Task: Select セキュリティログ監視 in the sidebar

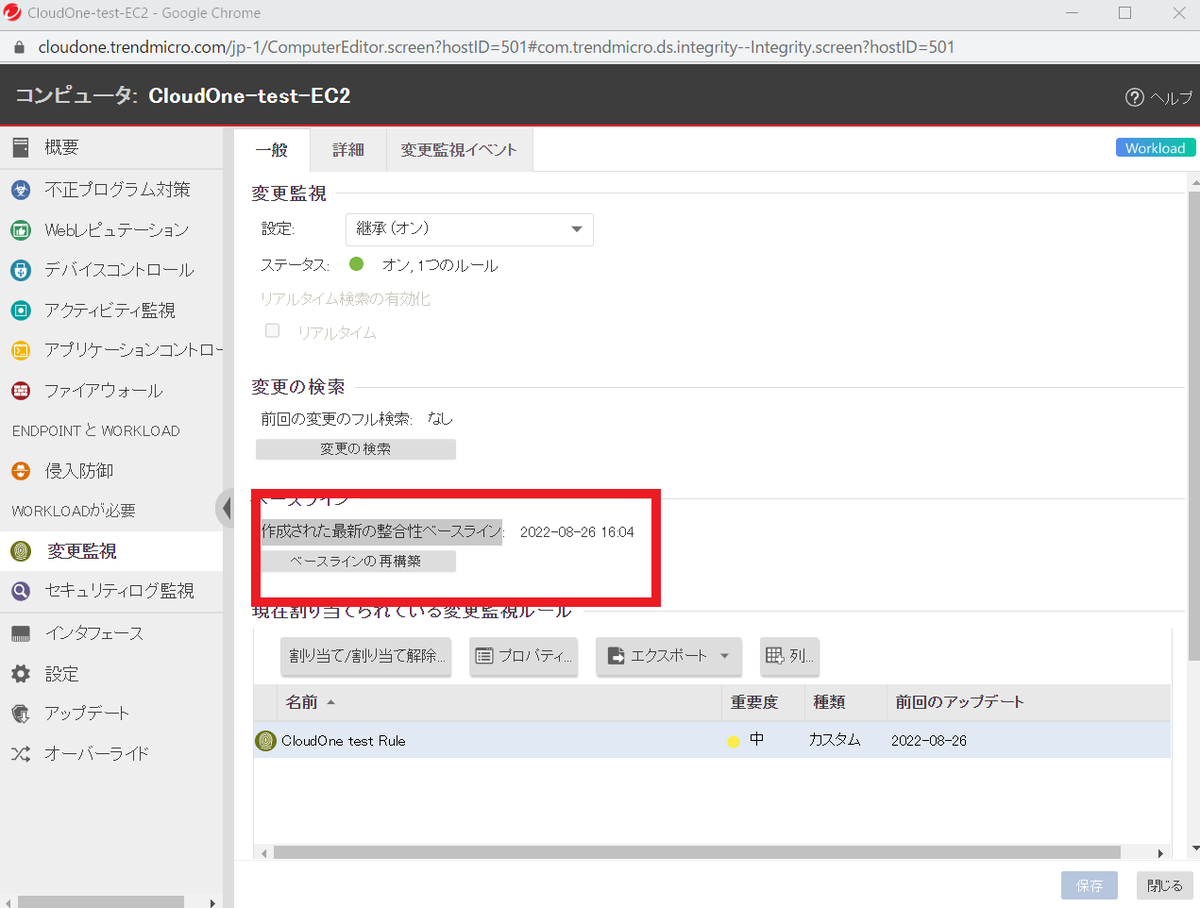Action: point(111,591)
